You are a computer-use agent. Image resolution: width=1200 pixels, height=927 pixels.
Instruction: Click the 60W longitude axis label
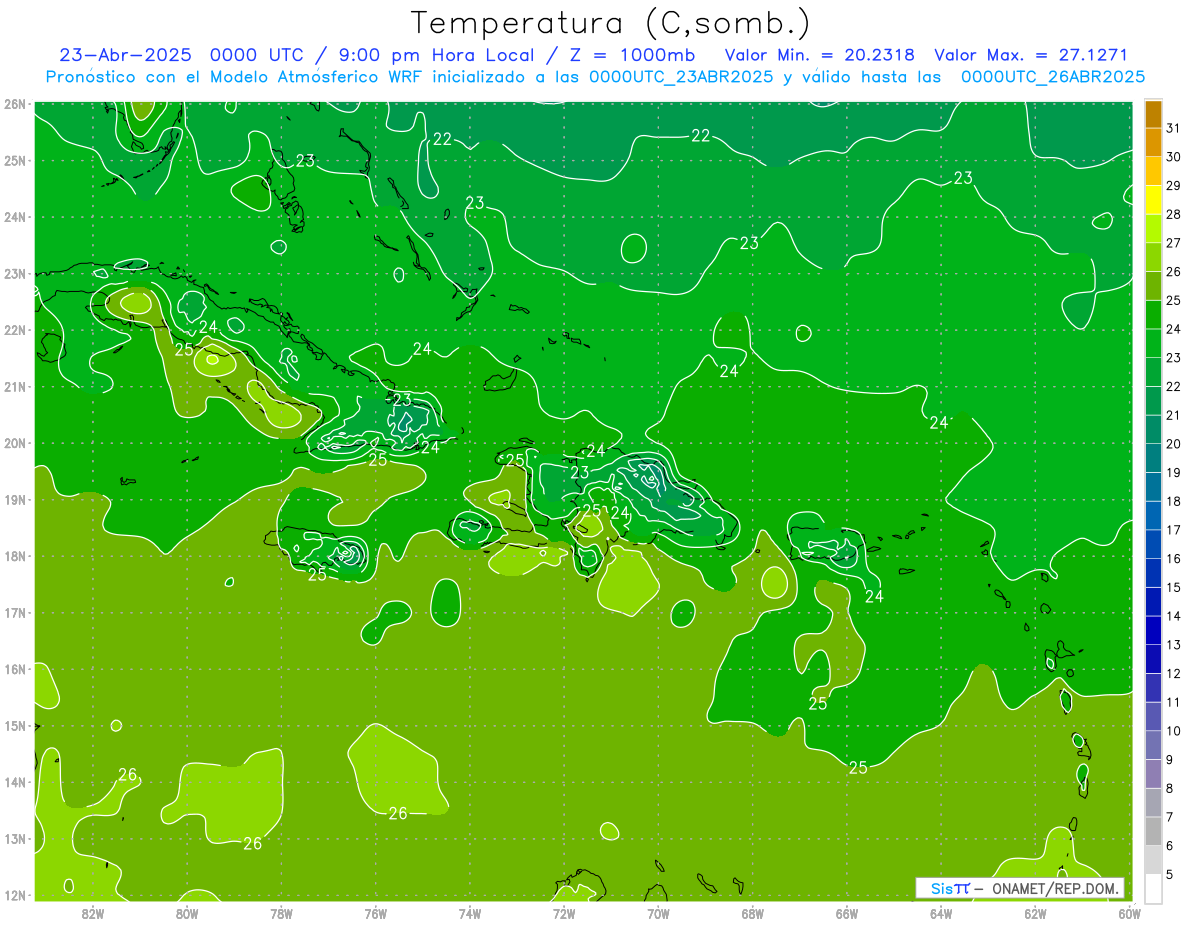tap(1129, 912)
